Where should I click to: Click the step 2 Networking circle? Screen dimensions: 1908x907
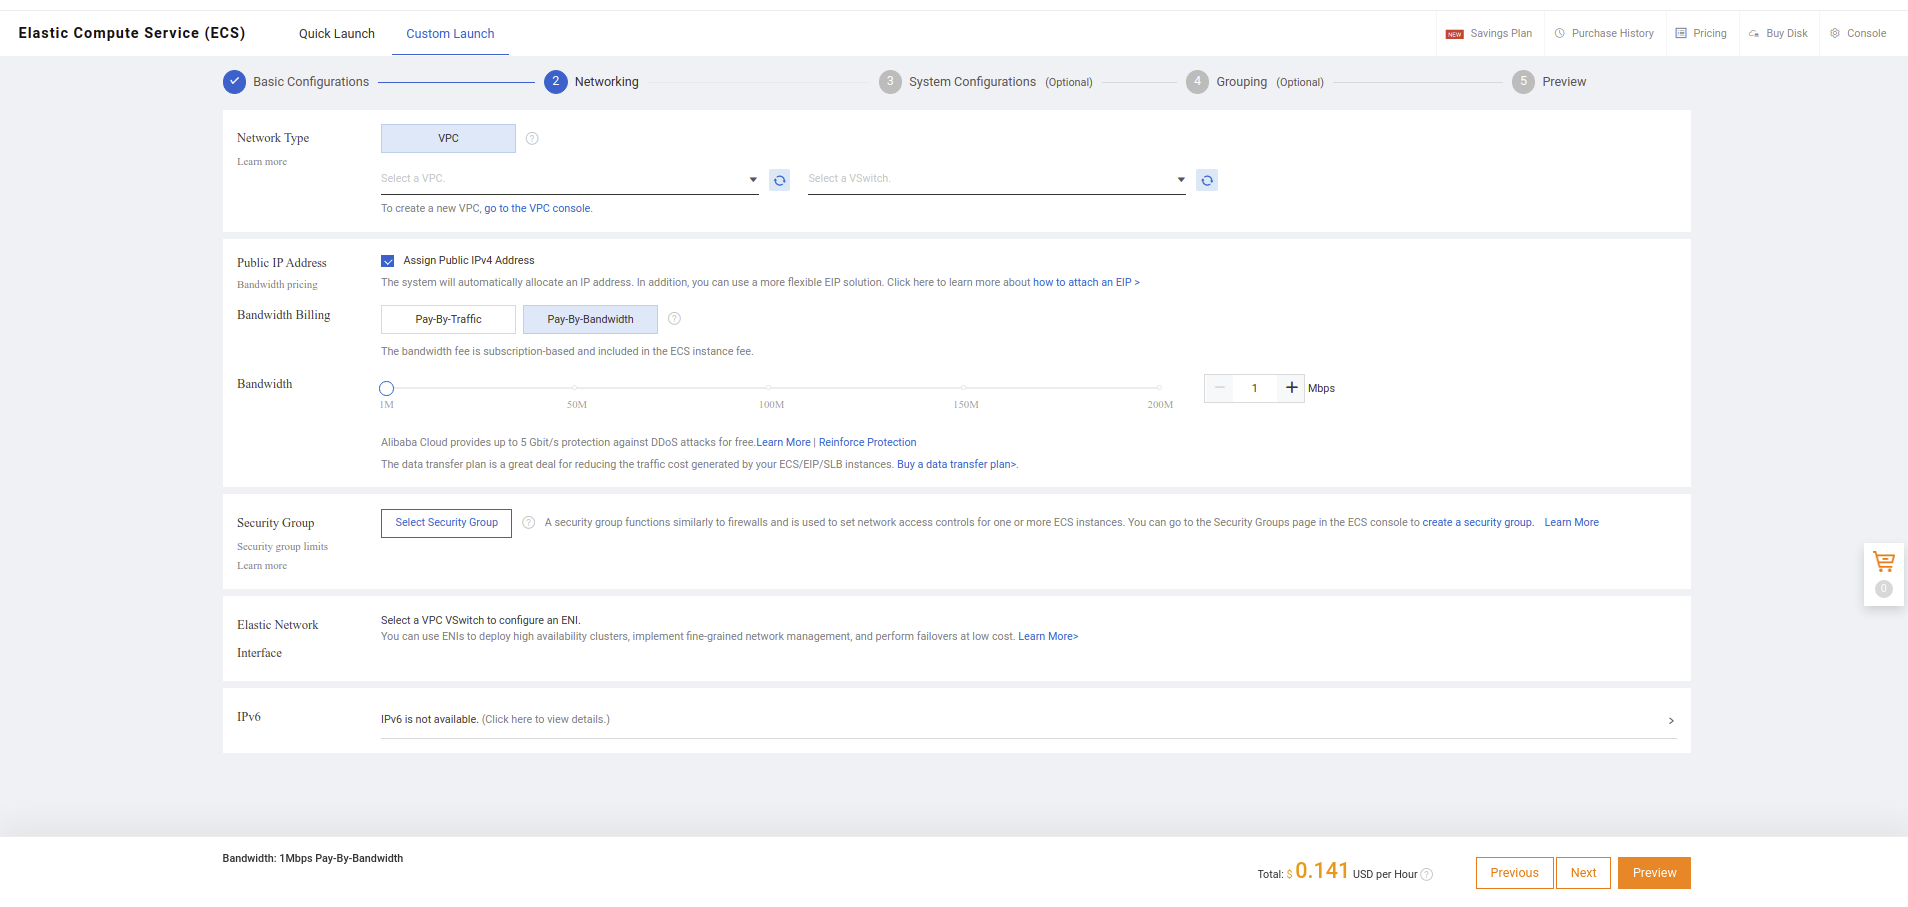tap(556, 82)
